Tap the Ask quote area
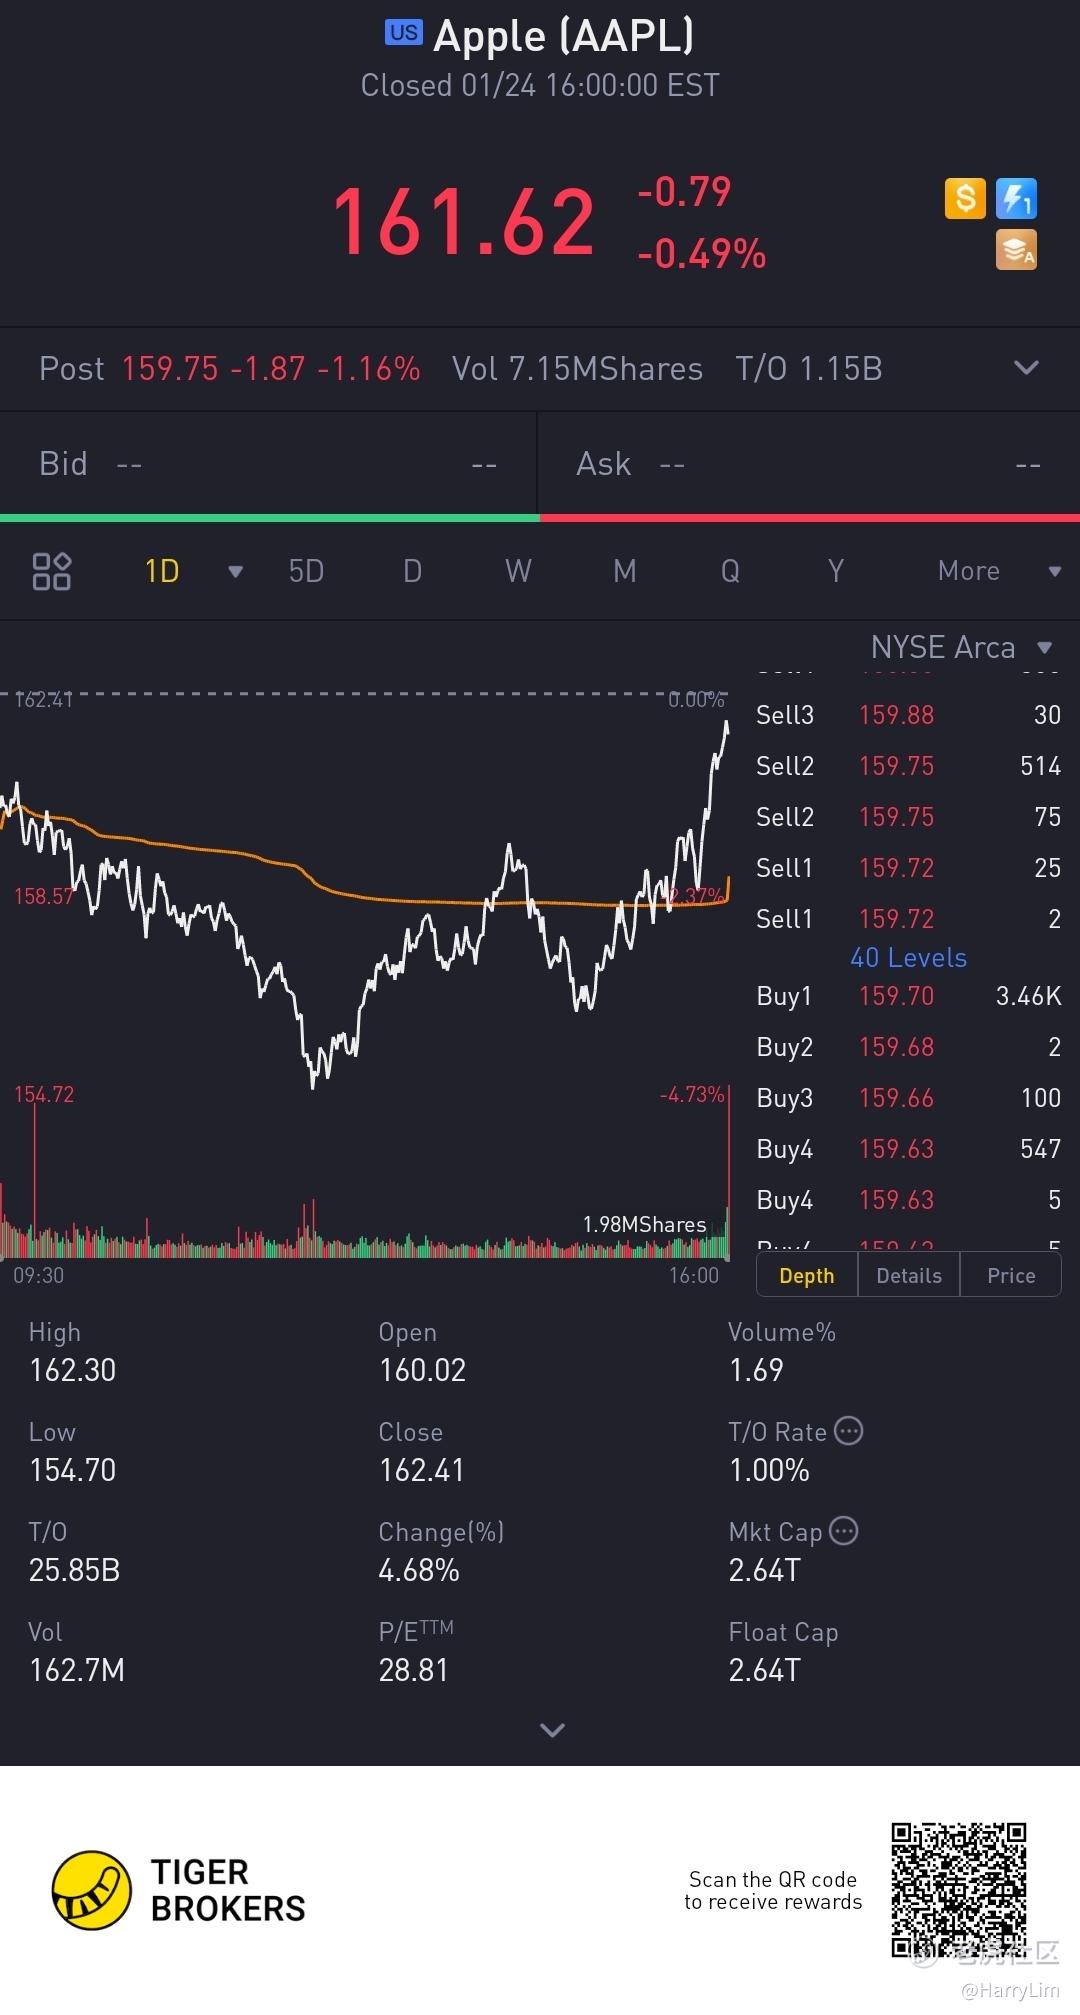Image resolution: width=1080 pixels, height=2015 pixels. click(809, 464)
